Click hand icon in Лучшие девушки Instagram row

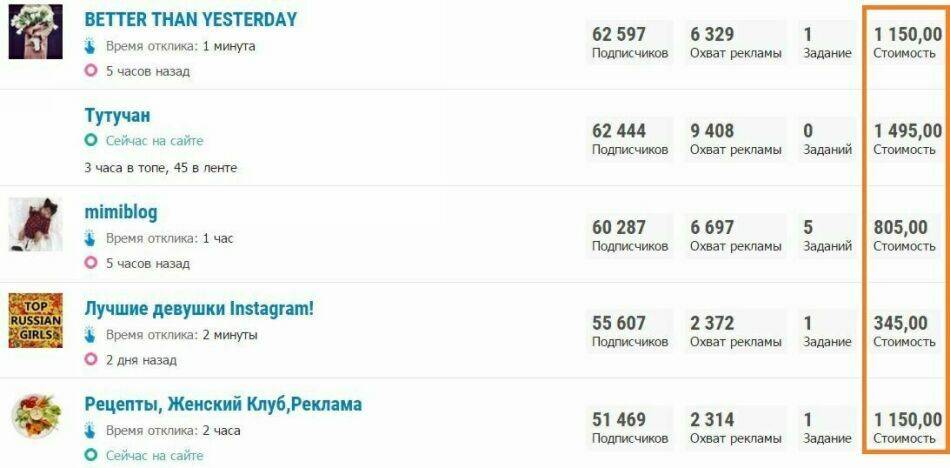(x=91, y=335)
